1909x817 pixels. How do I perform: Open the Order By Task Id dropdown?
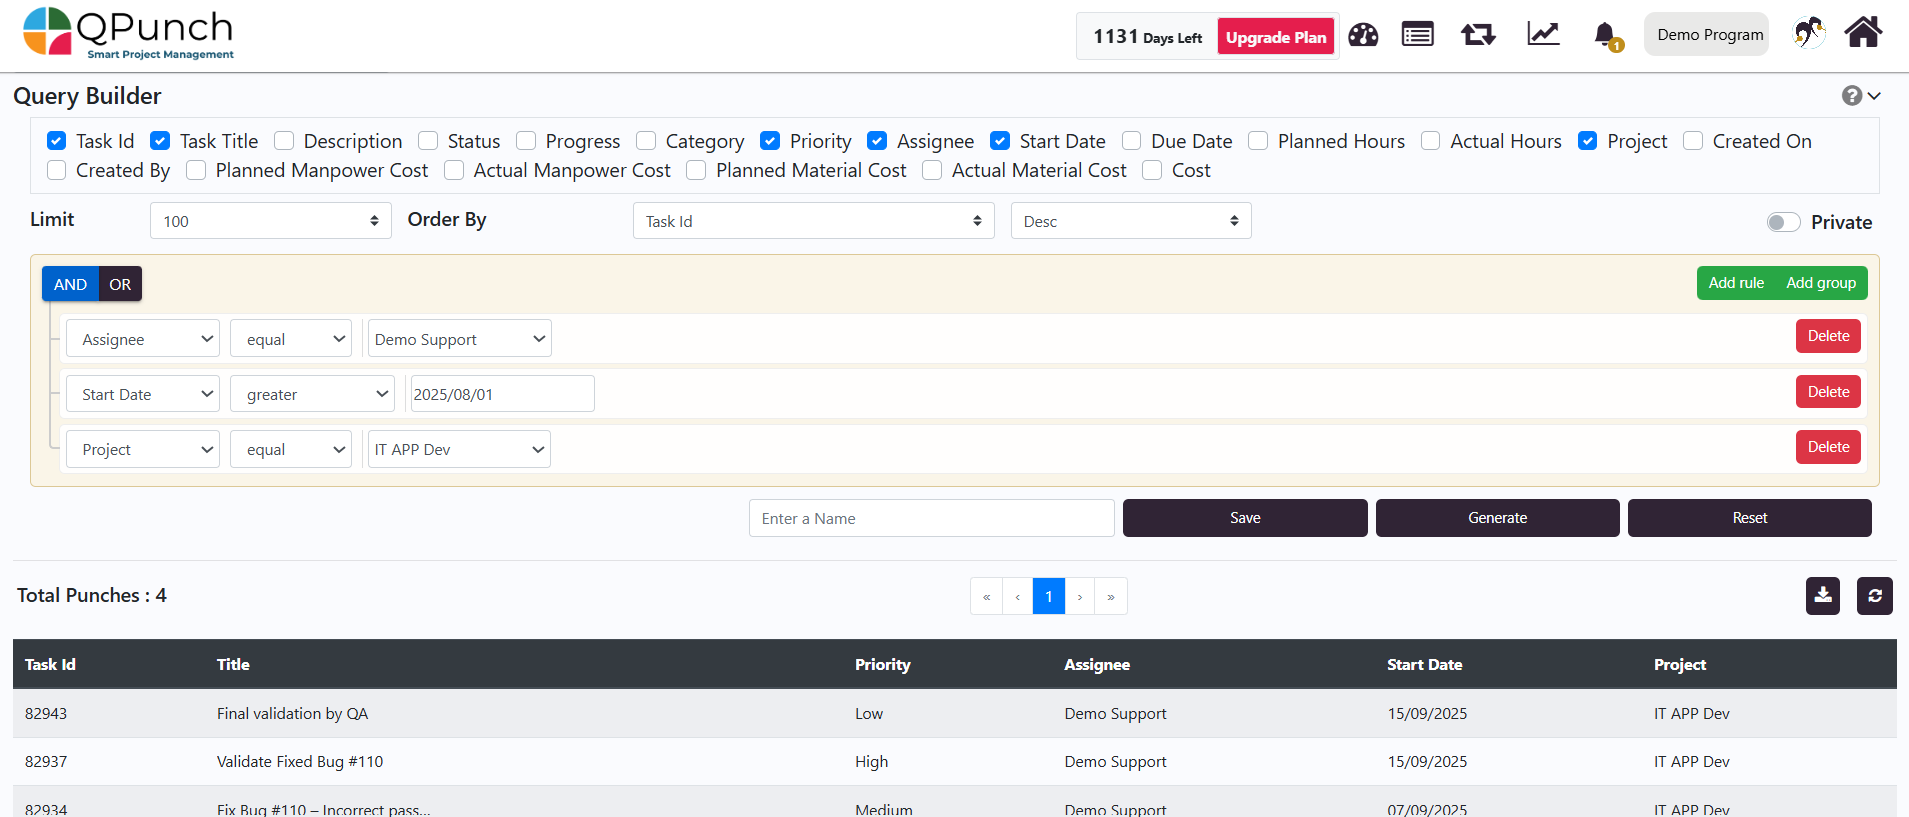pos(813,221)
